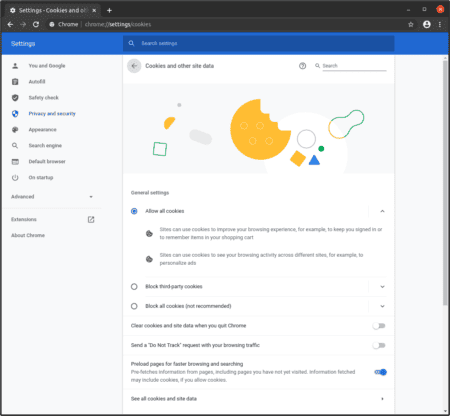Image resolution: width=450 pixels, height=416 pixels.
Task: Open Autofill settings
Action: (37, 82)
